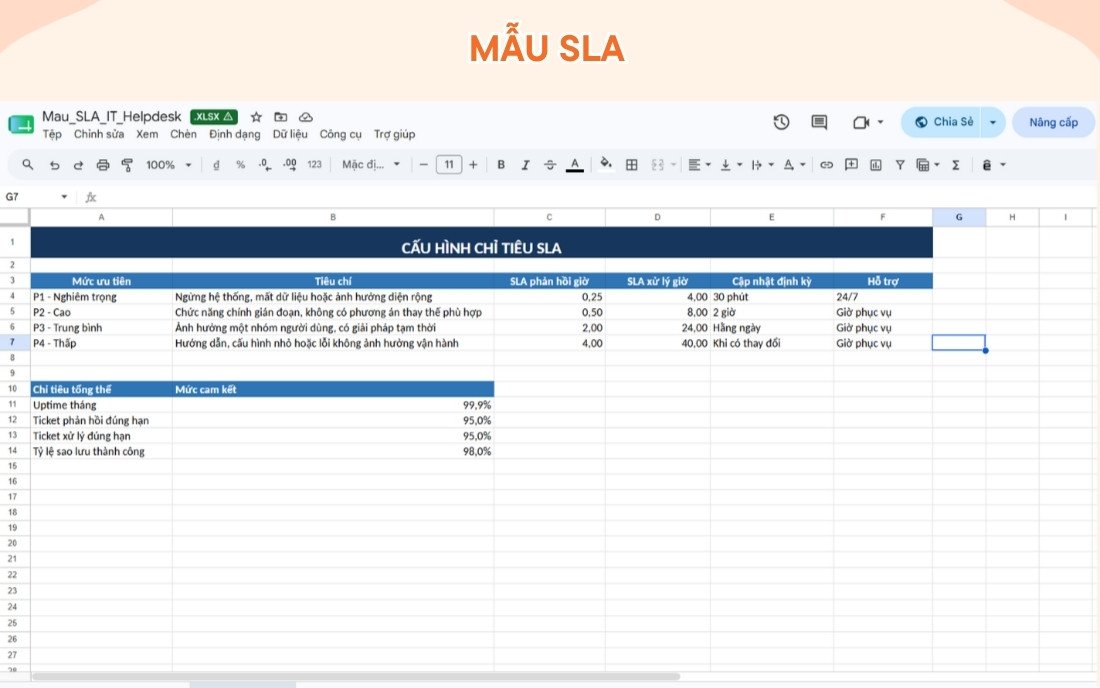1100x688 pixels.
Task: Activate the paint format tool
Action: tap(127, 165)
